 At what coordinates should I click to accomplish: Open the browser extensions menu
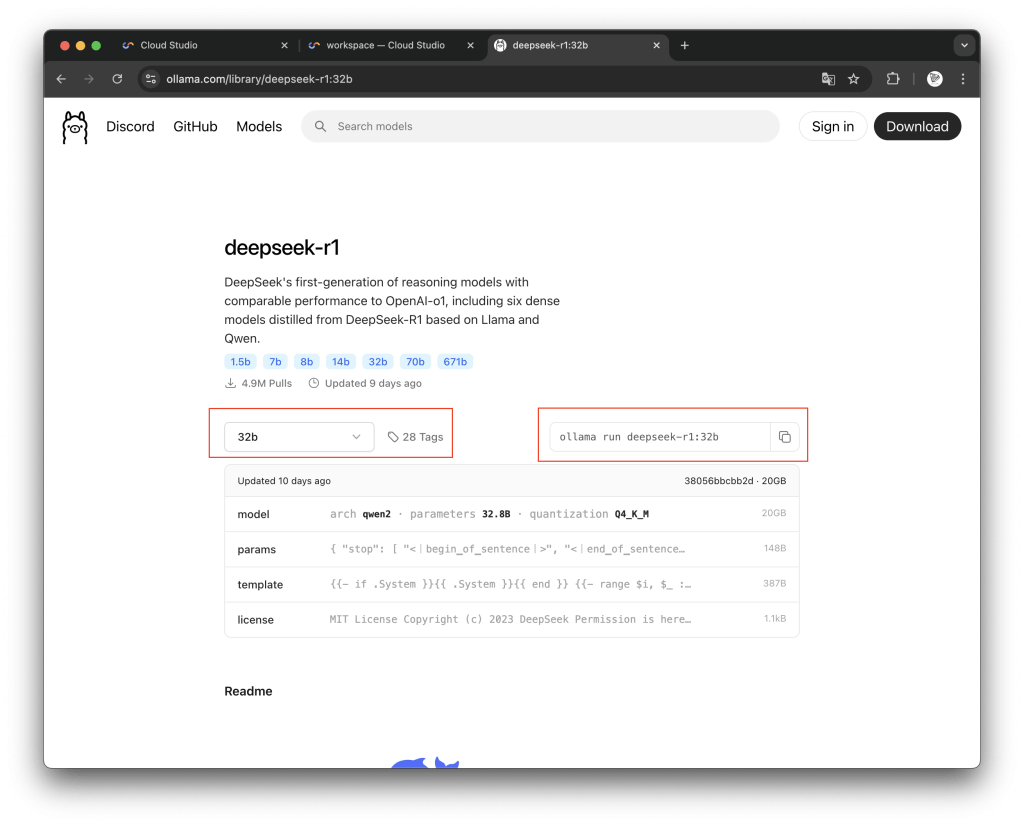[893, 79]
